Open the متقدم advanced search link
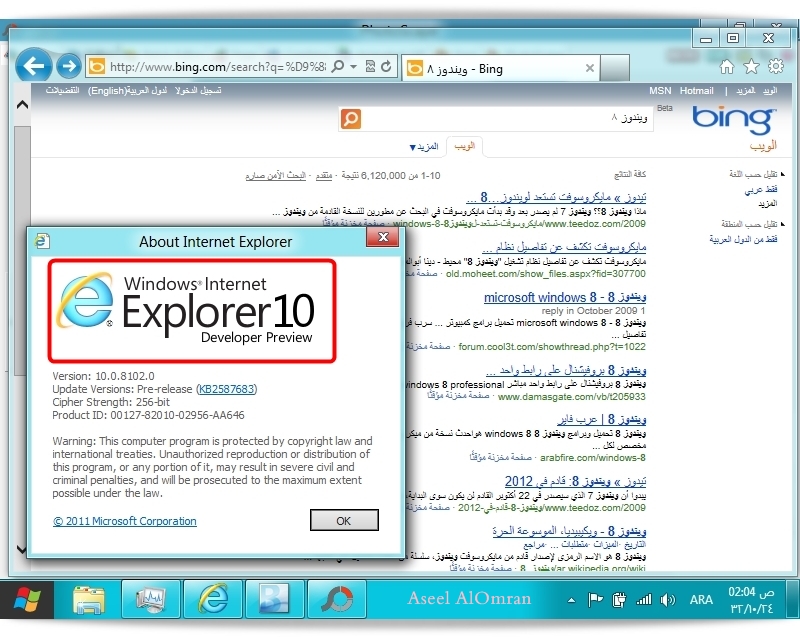This screenshot has width=800, height=638. 324,176
